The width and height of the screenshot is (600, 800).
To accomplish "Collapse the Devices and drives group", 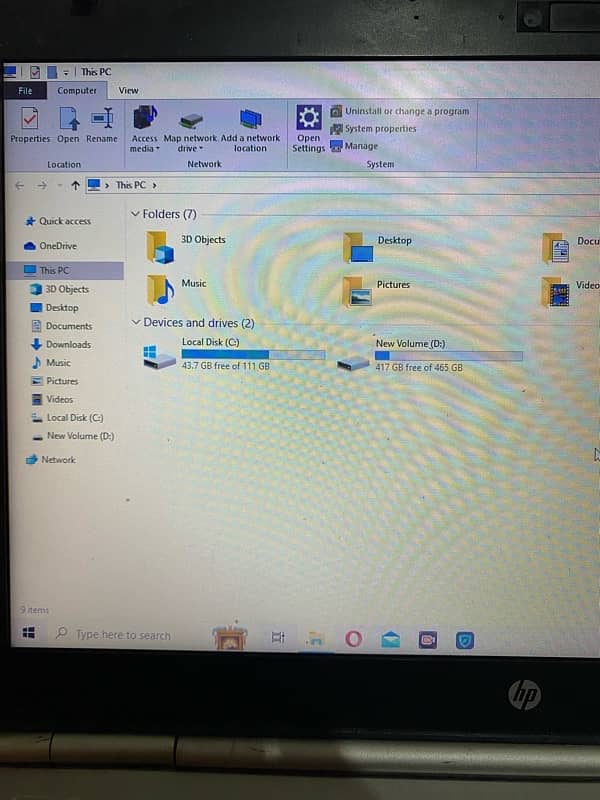I will point(136,323).
